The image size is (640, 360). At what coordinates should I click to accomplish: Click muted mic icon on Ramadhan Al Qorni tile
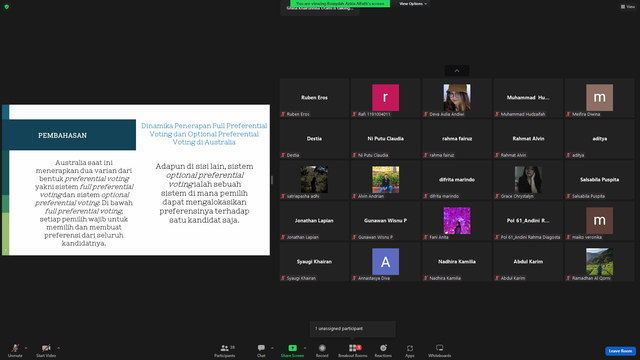(x=568, y=278)
